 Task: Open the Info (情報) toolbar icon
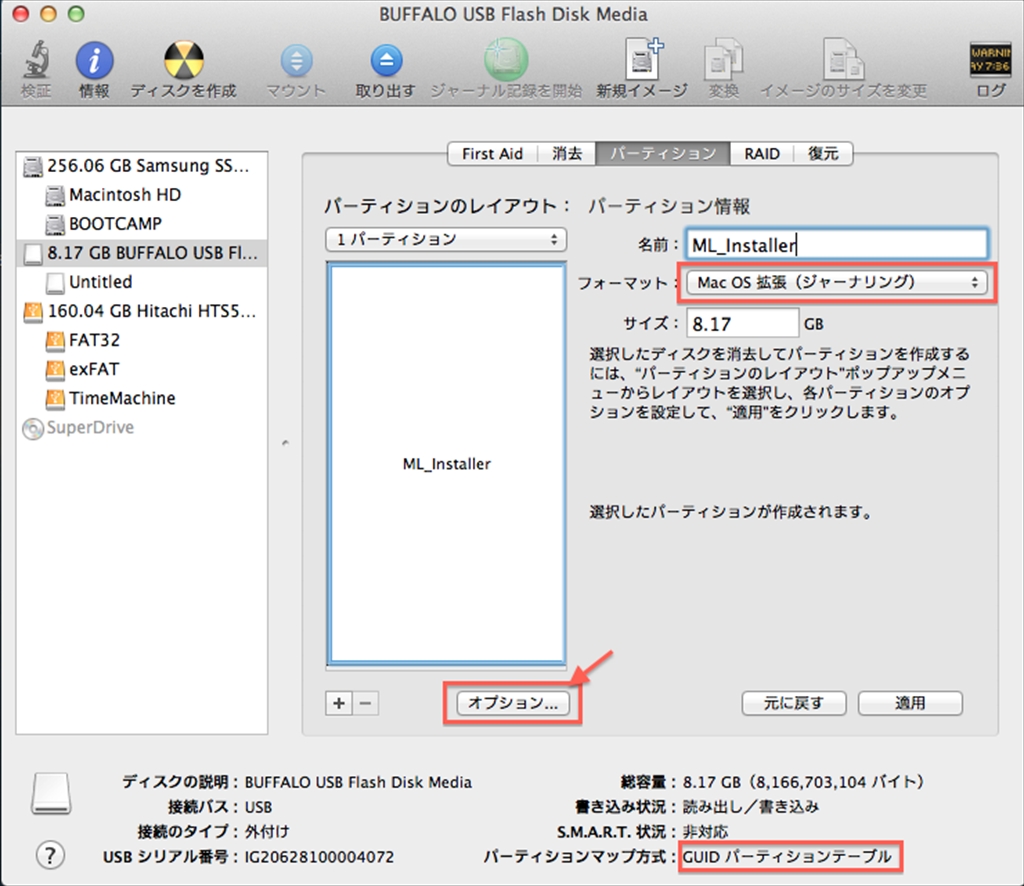[x=95, y=61]
